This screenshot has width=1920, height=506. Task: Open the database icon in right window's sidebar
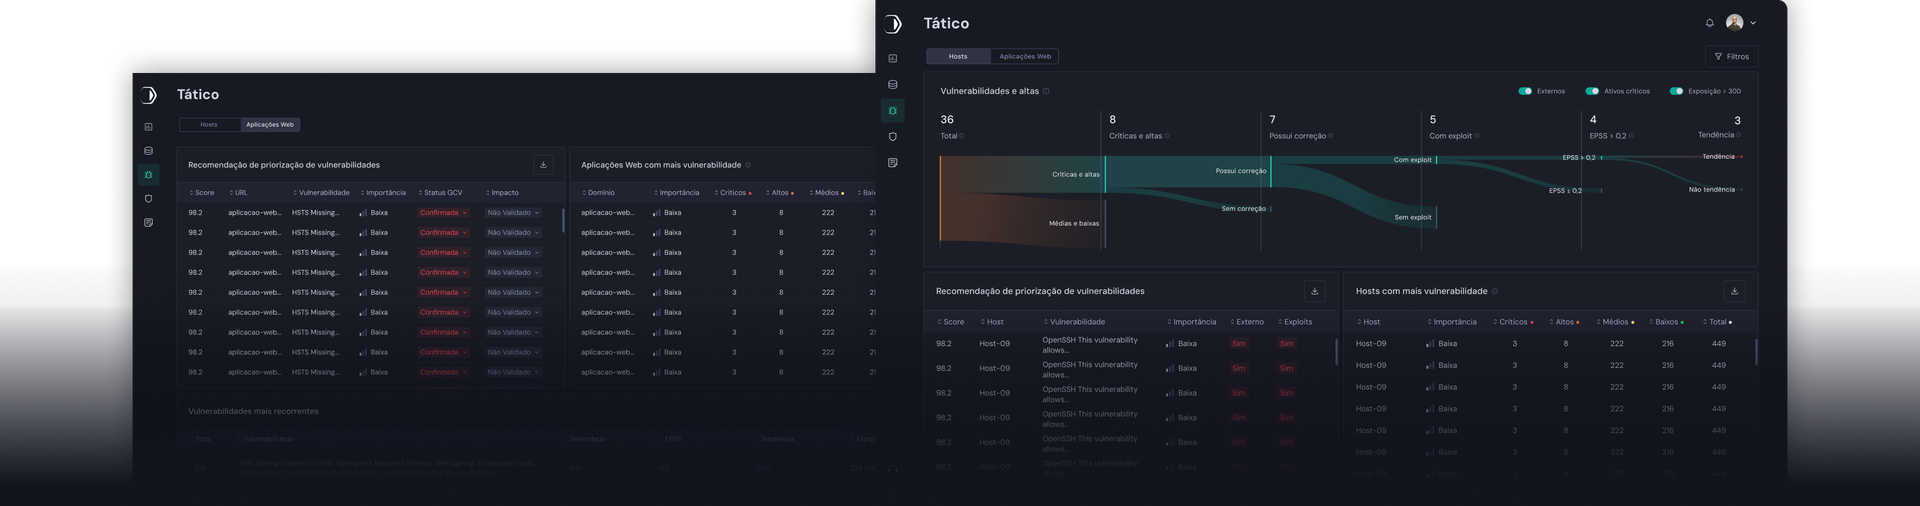(x=893, y=85)
